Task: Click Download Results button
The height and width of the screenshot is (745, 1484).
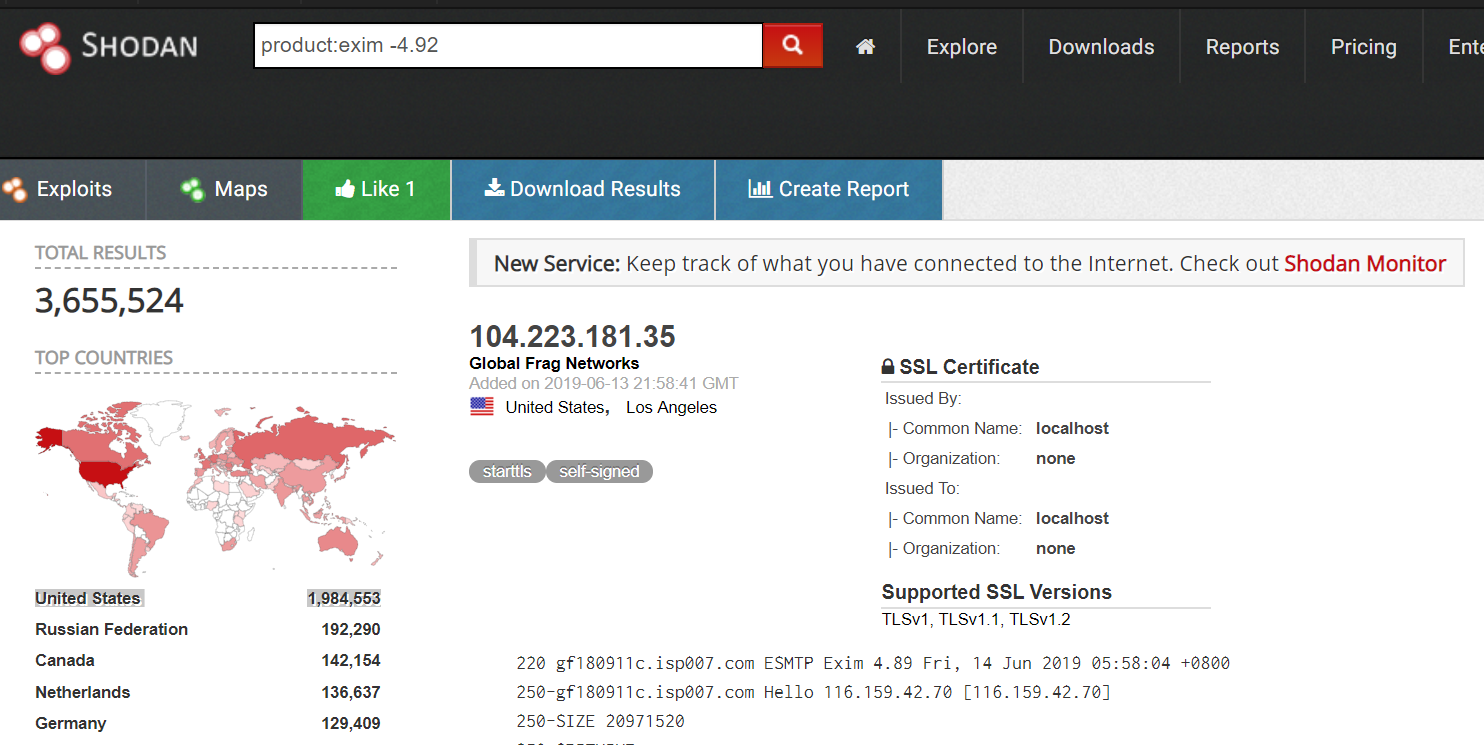Action: [x=583, y=189]
